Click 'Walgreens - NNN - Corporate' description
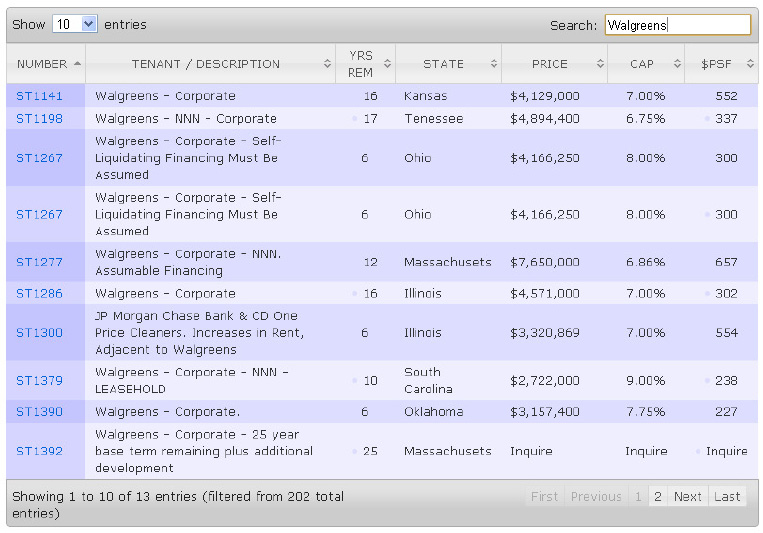This screenshot has height=533, width=763. (186, 118)
